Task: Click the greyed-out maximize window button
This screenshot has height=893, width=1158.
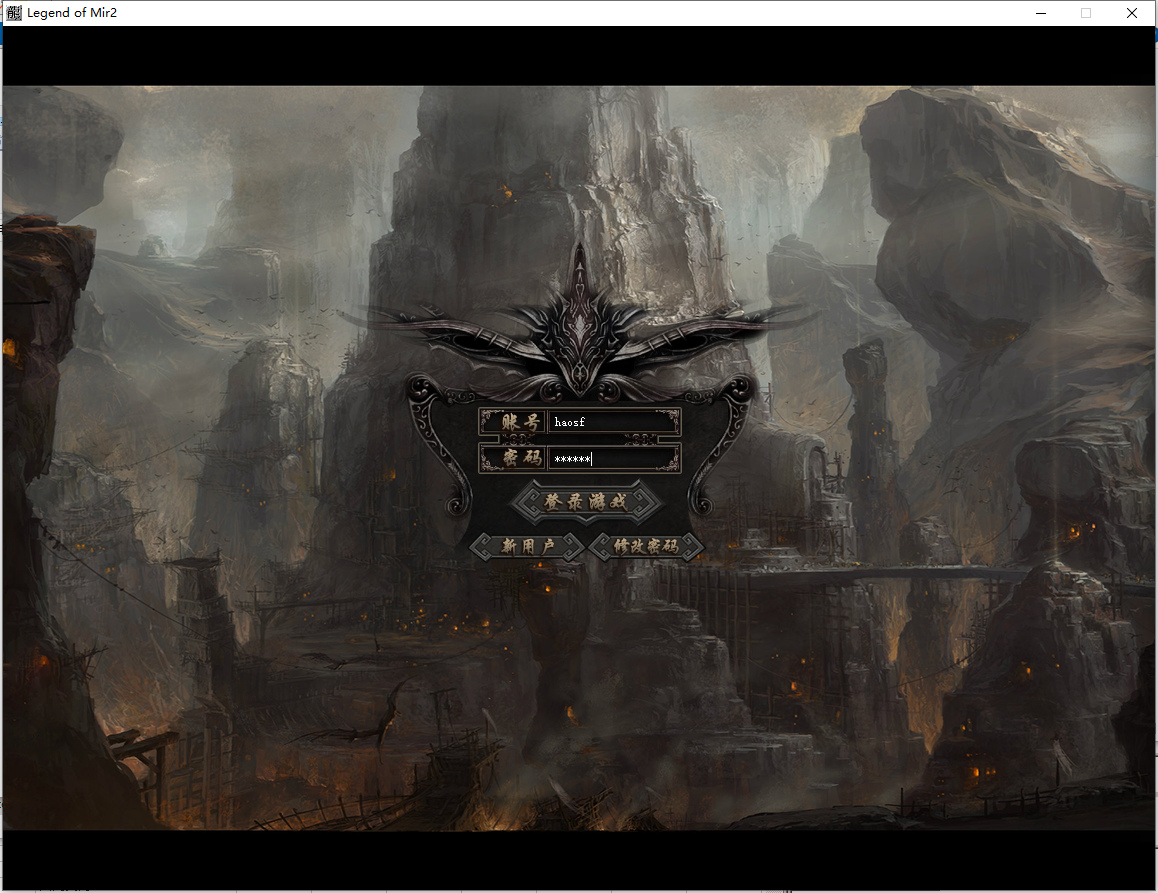Action: click(1086, 13)
